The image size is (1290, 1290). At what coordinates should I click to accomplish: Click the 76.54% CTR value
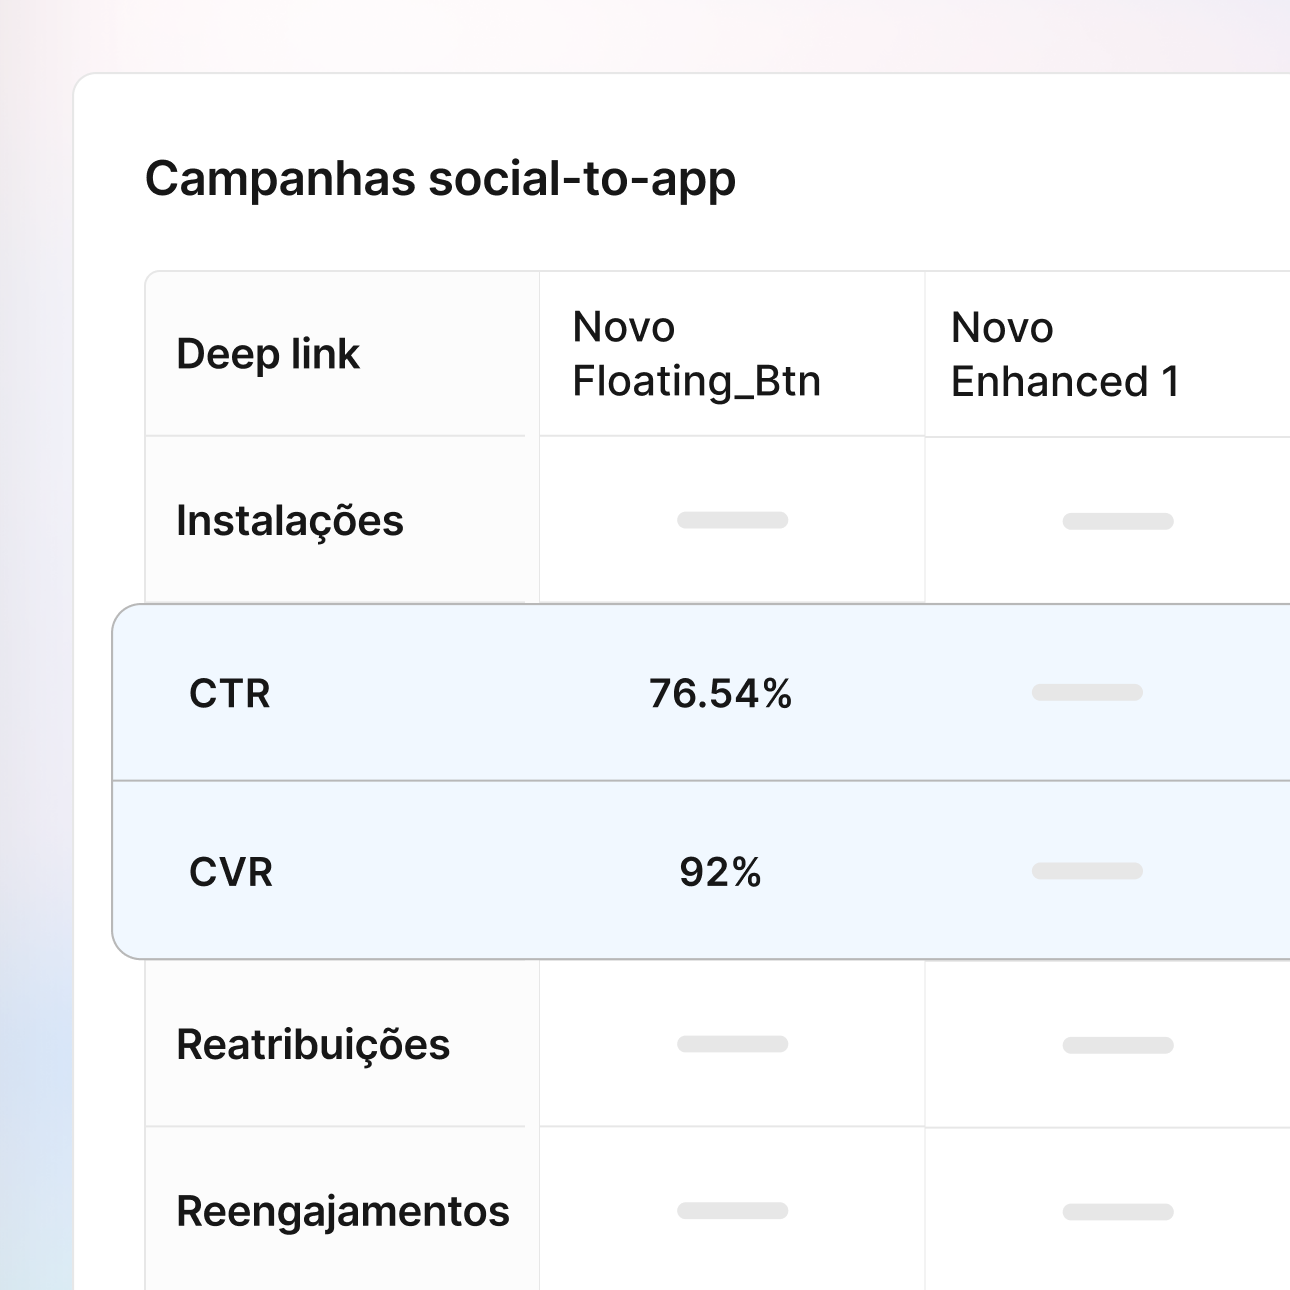720,694
